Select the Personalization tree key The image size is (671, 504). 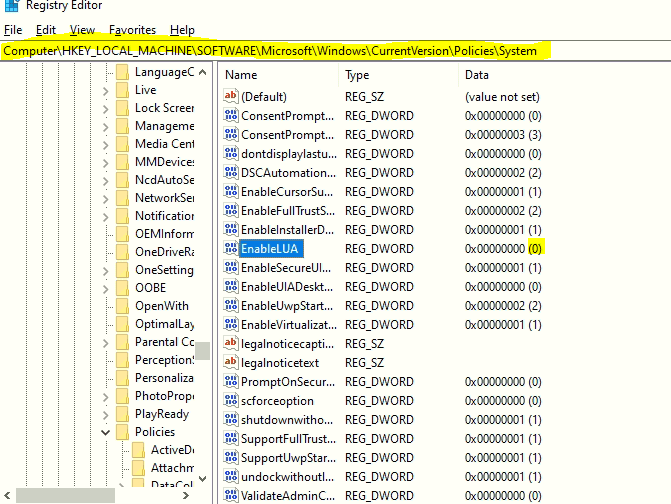click(x=164, y=378)
